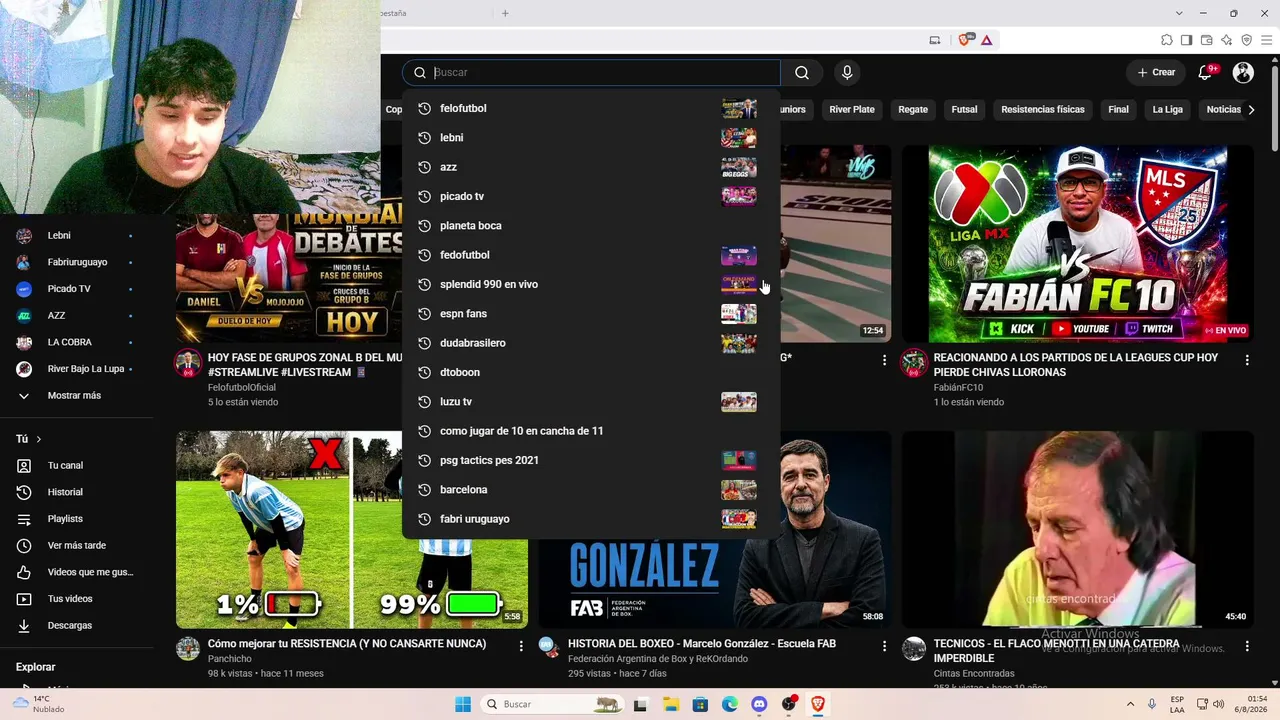
Task: Select the La Liga category chip
Action: click(x=1168, y=109)
